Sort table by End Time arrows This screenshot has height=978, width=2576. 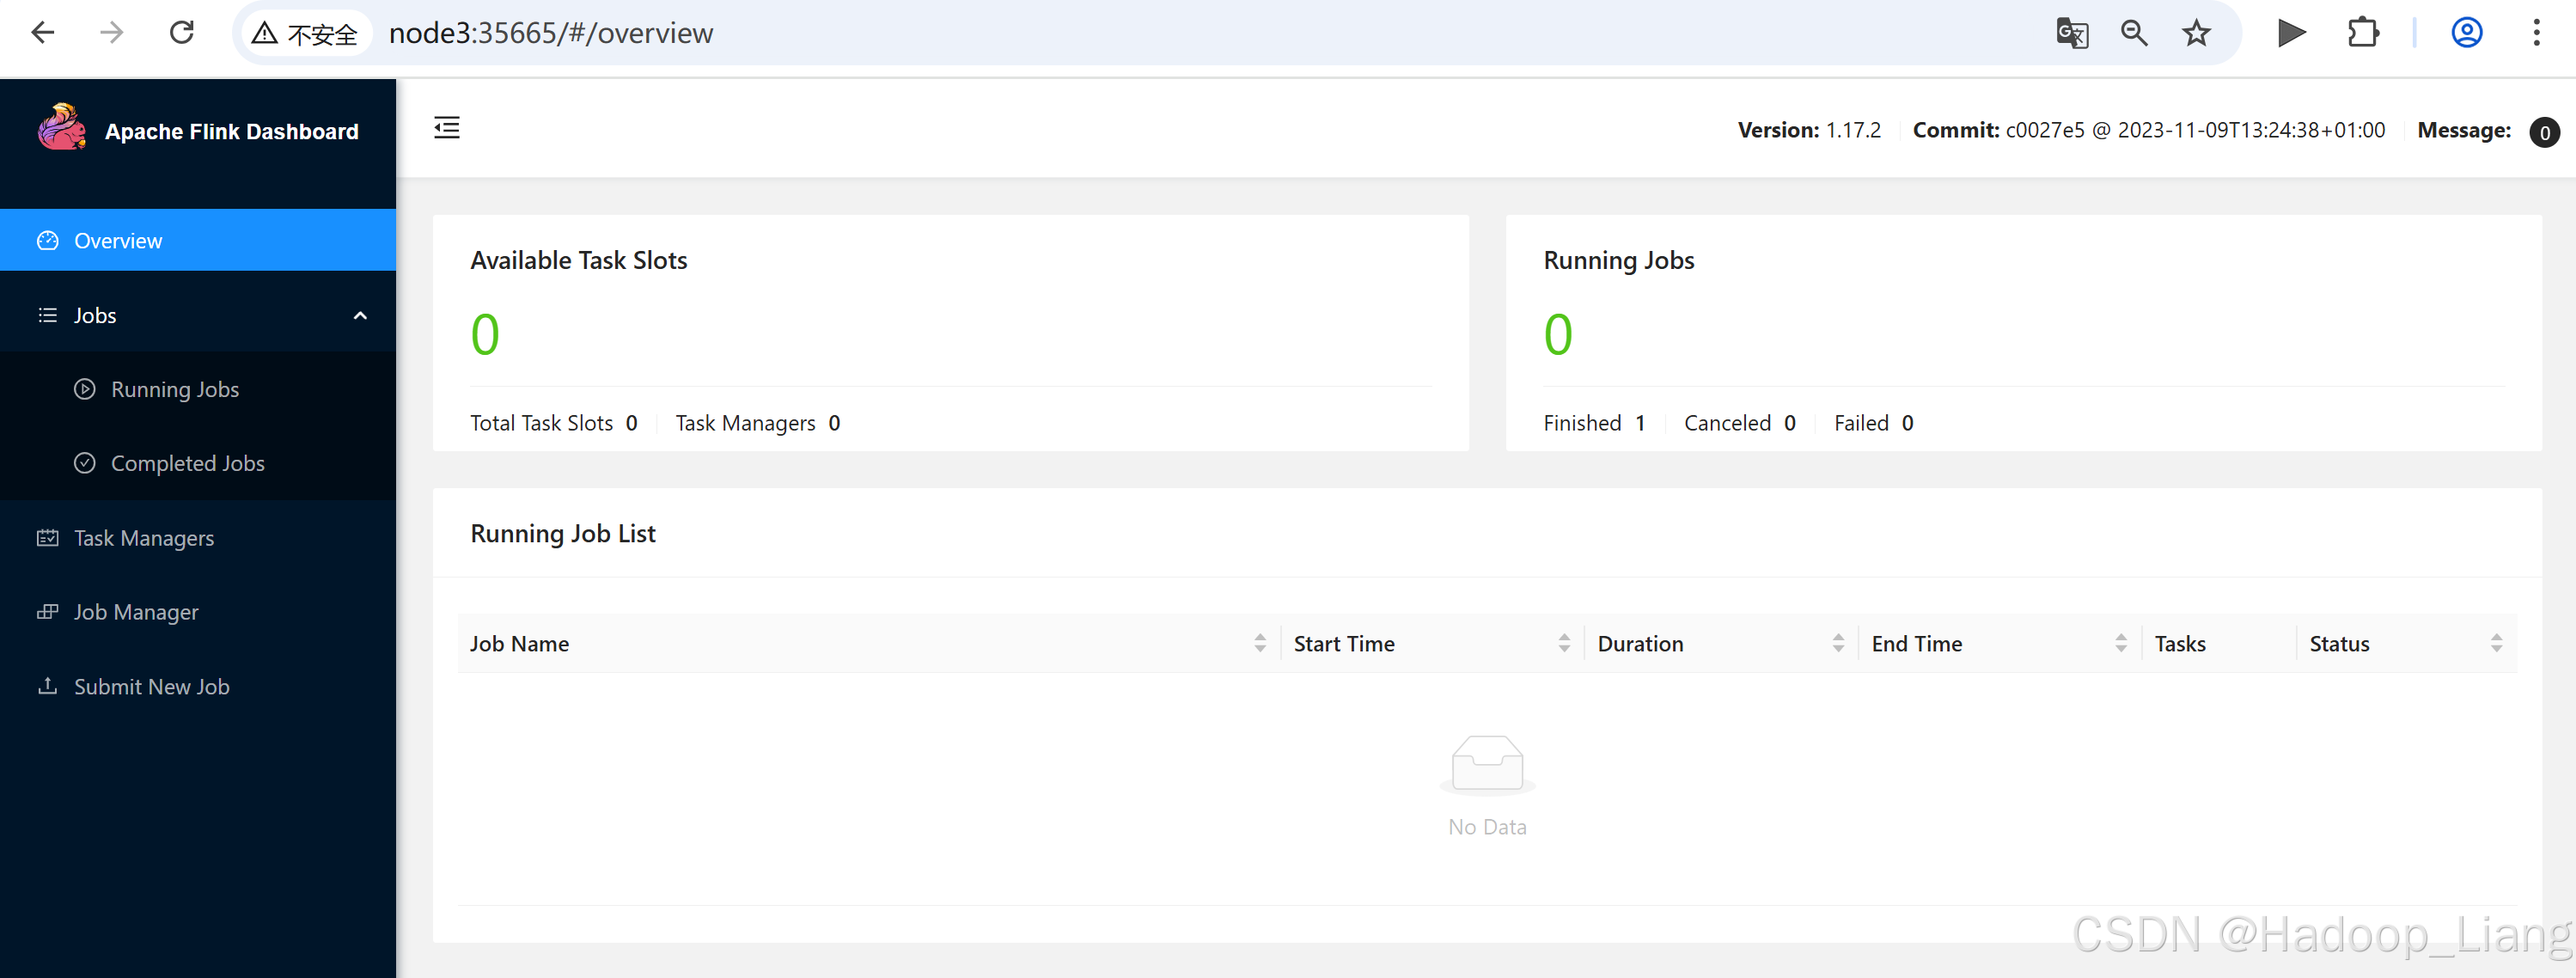point(2121,644)
